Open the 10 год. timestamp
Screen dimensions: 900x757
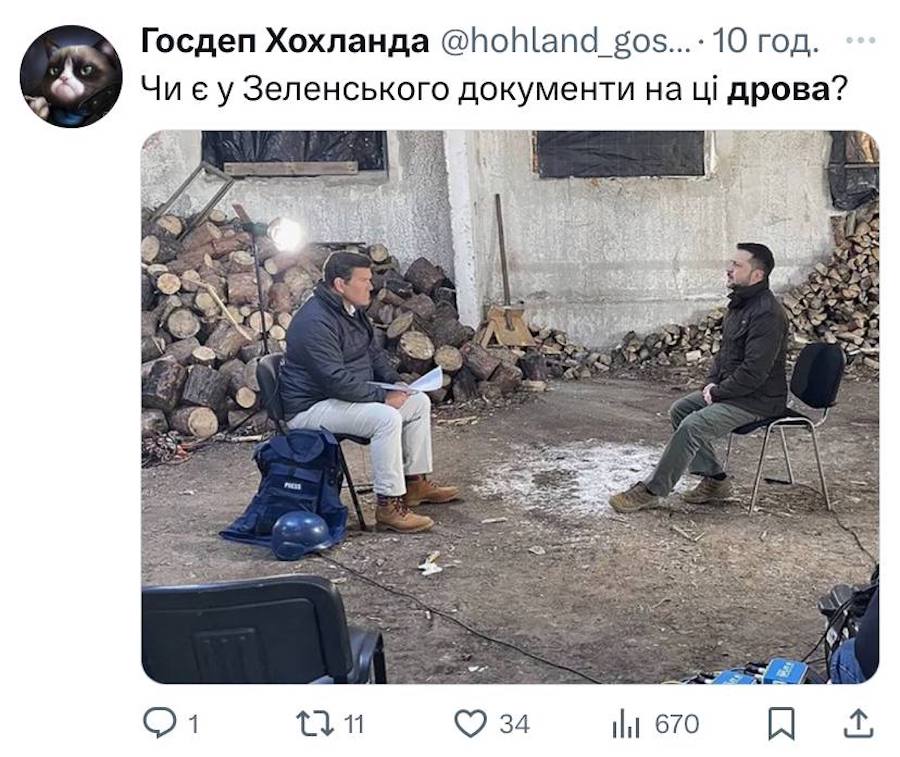765,41
